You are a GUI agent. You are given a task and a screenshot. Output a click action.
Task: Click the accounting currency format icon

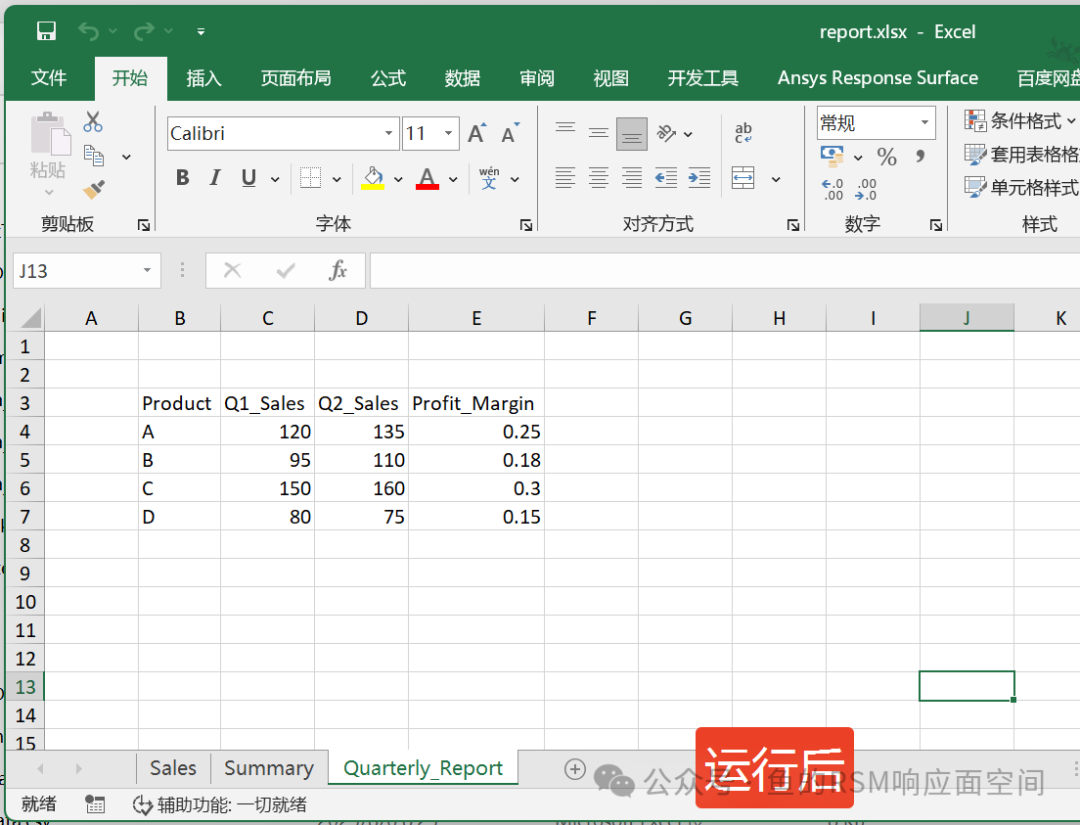coord(832,156)
